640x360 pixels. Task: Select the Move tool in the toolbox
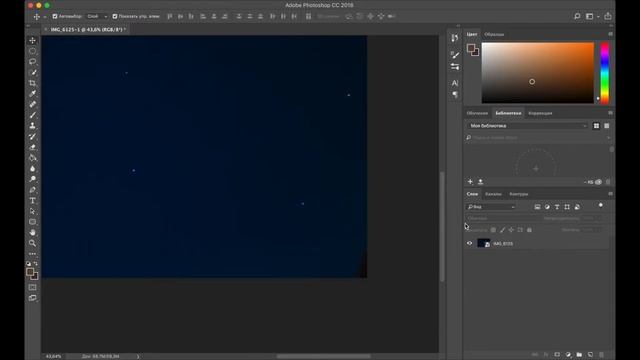tap(32, 40)
